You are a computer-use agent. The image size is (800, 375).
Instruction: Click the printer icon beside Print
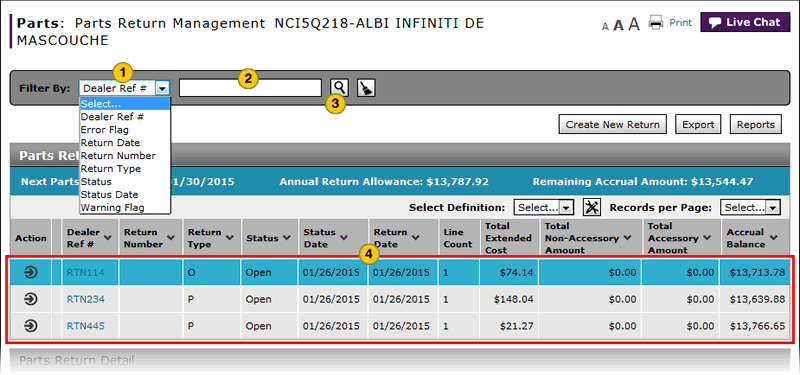(x=656, y=22)
